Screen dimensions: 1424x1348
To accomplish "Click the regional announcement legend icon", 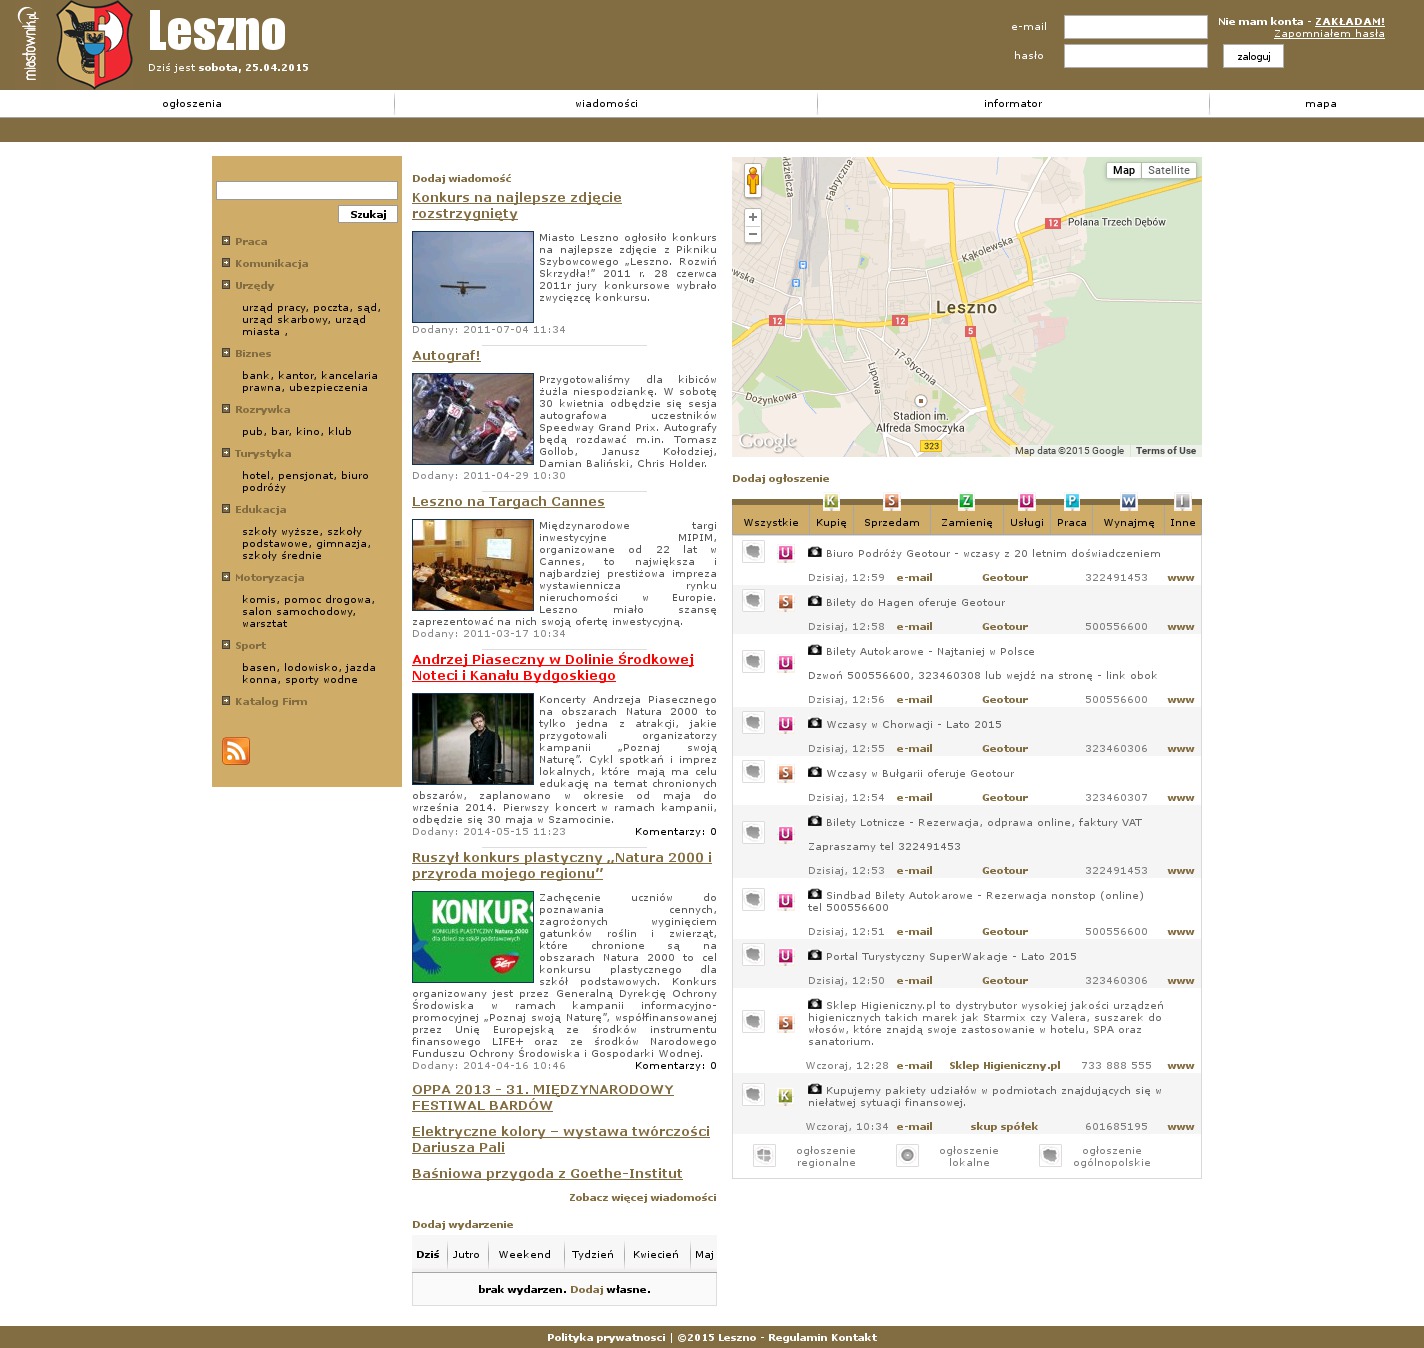I will (x=764, y=1156).
